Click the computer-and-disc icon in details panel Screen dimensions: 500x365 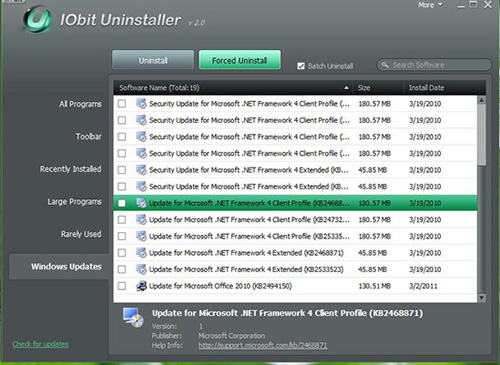coord(133,318)
